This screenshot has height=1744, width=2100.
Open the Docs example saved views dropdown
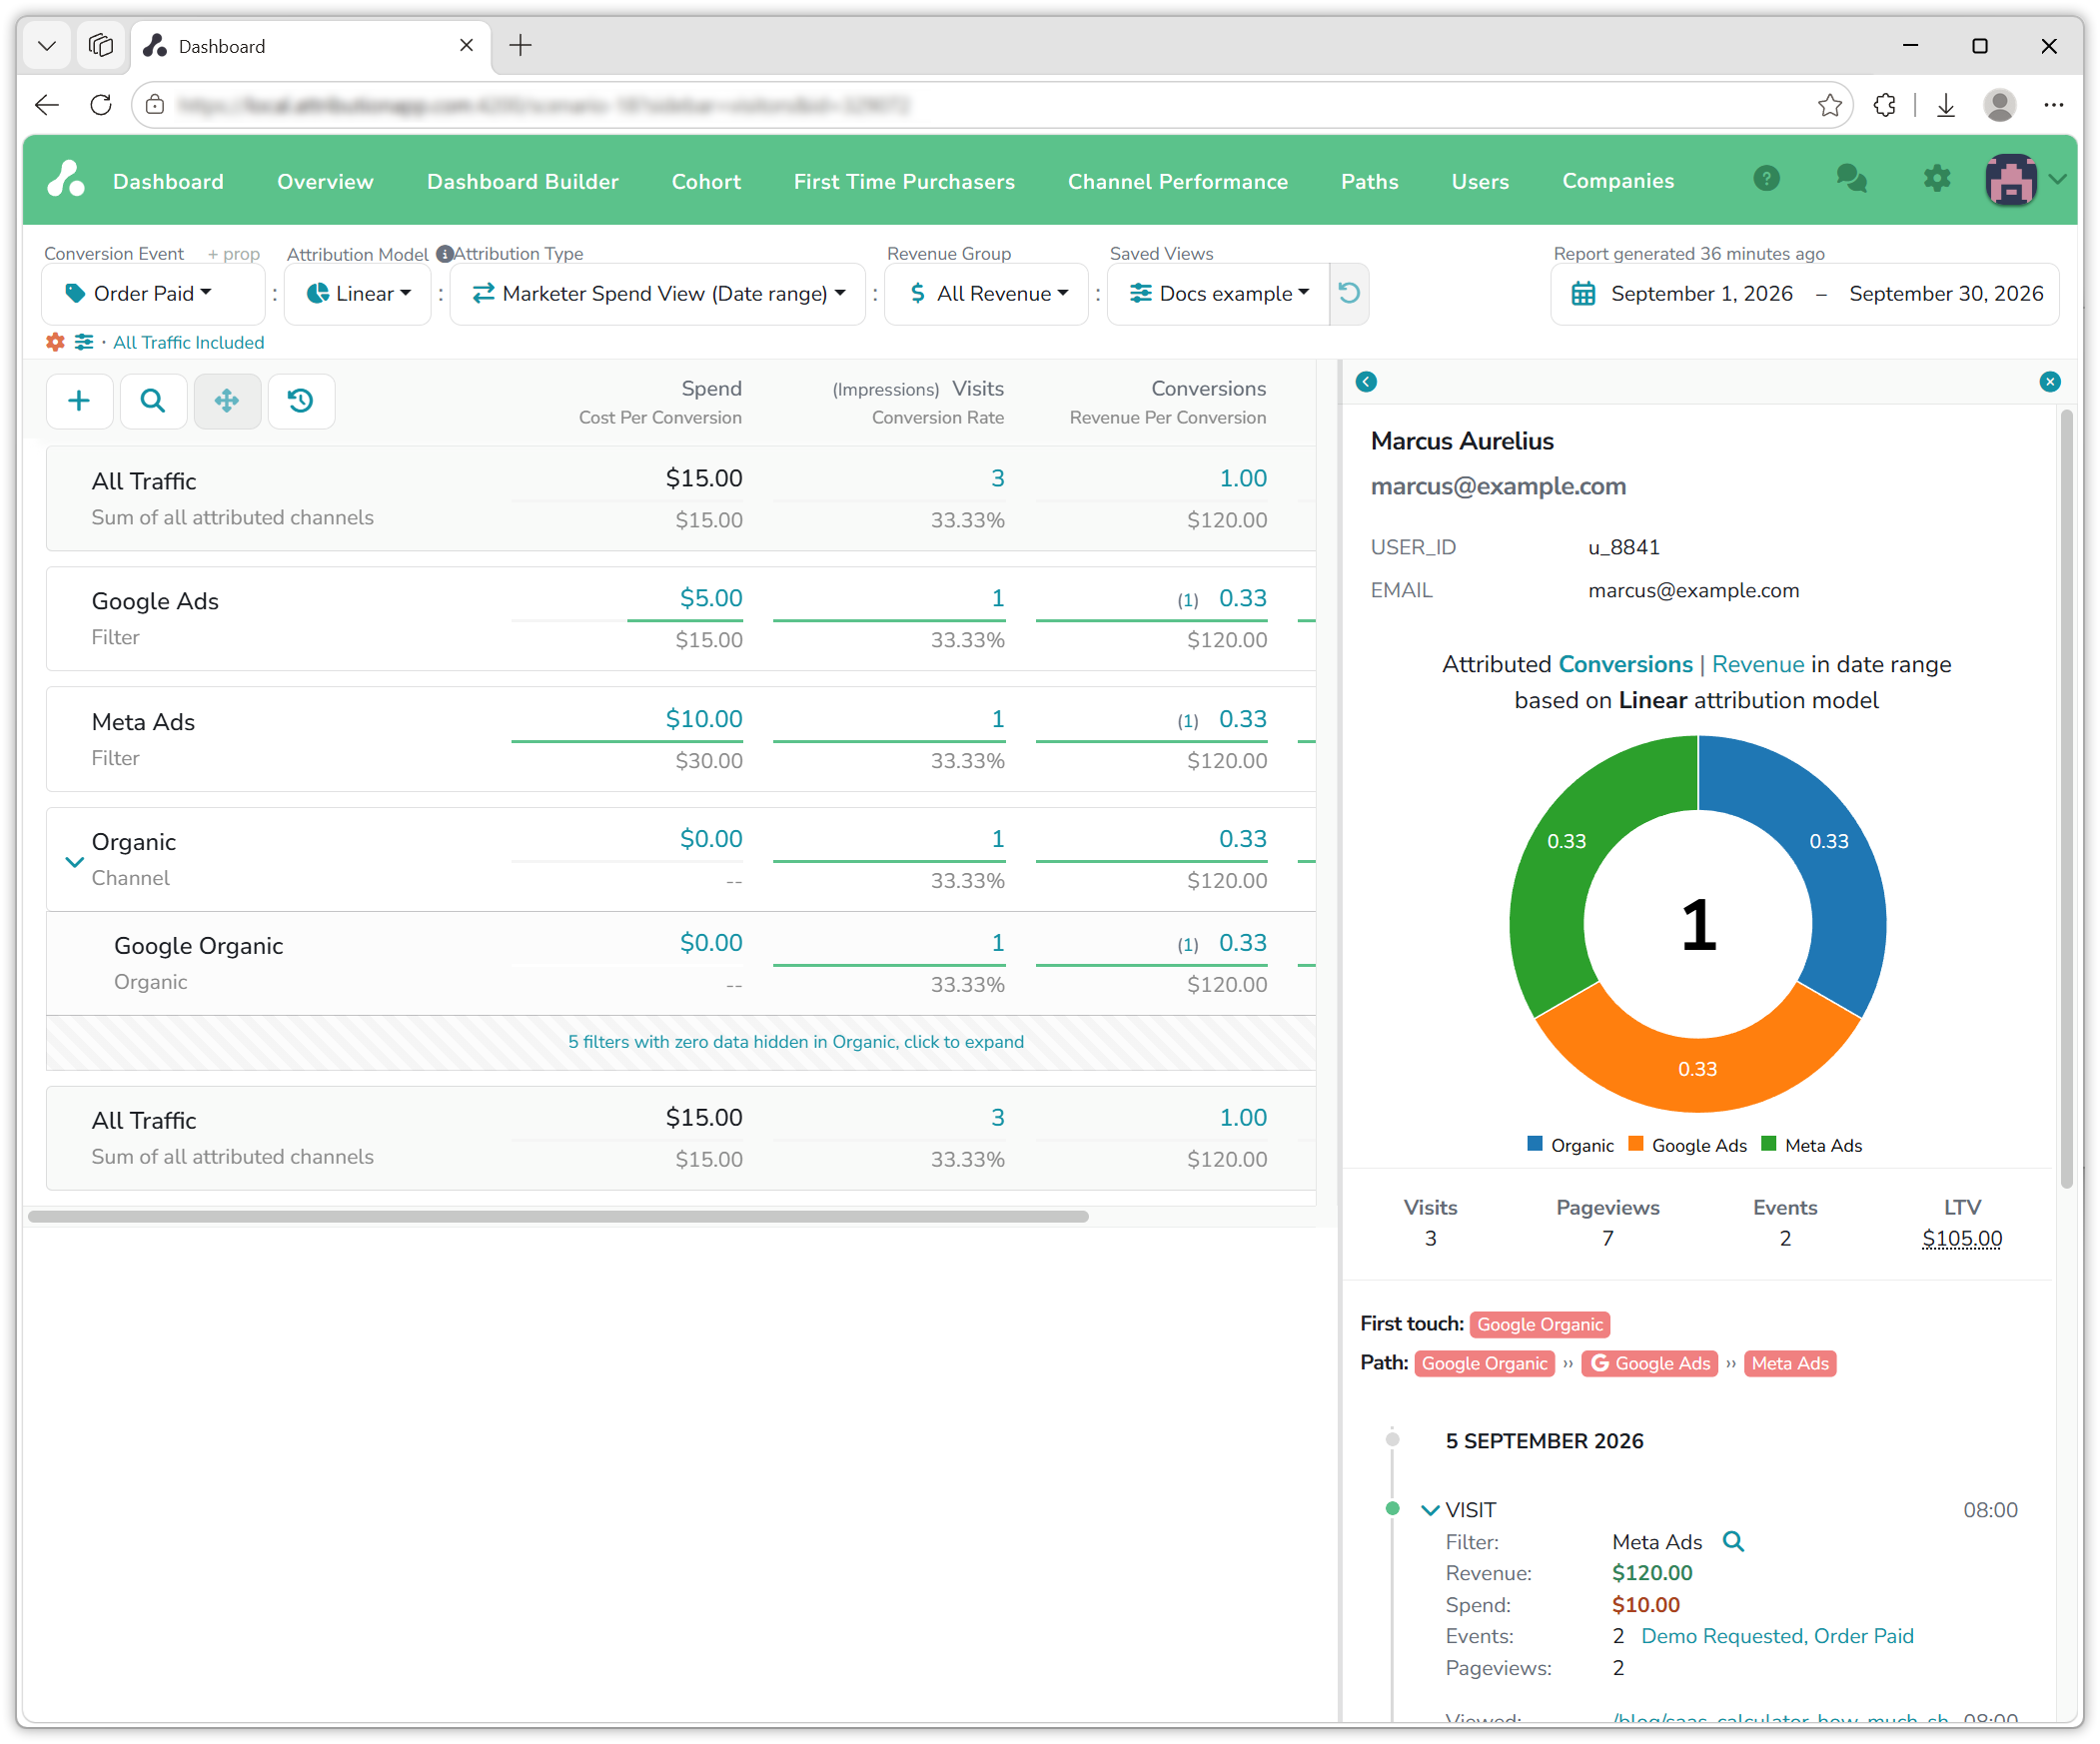[1219, 294]
